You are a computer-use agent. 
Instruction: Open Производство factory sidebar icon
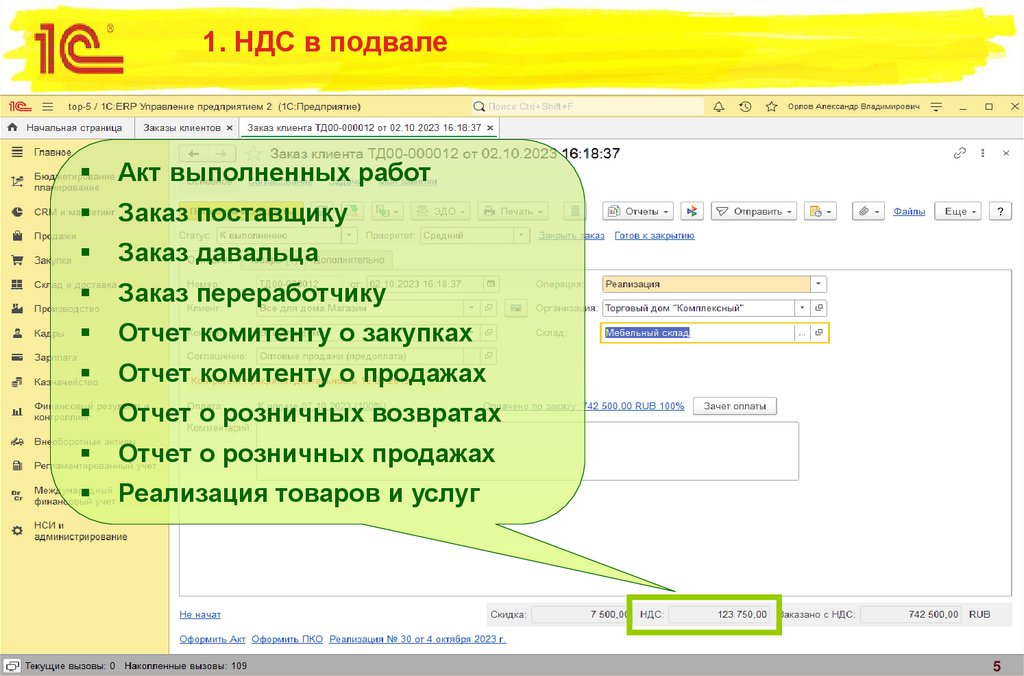[x=18, y=308]
